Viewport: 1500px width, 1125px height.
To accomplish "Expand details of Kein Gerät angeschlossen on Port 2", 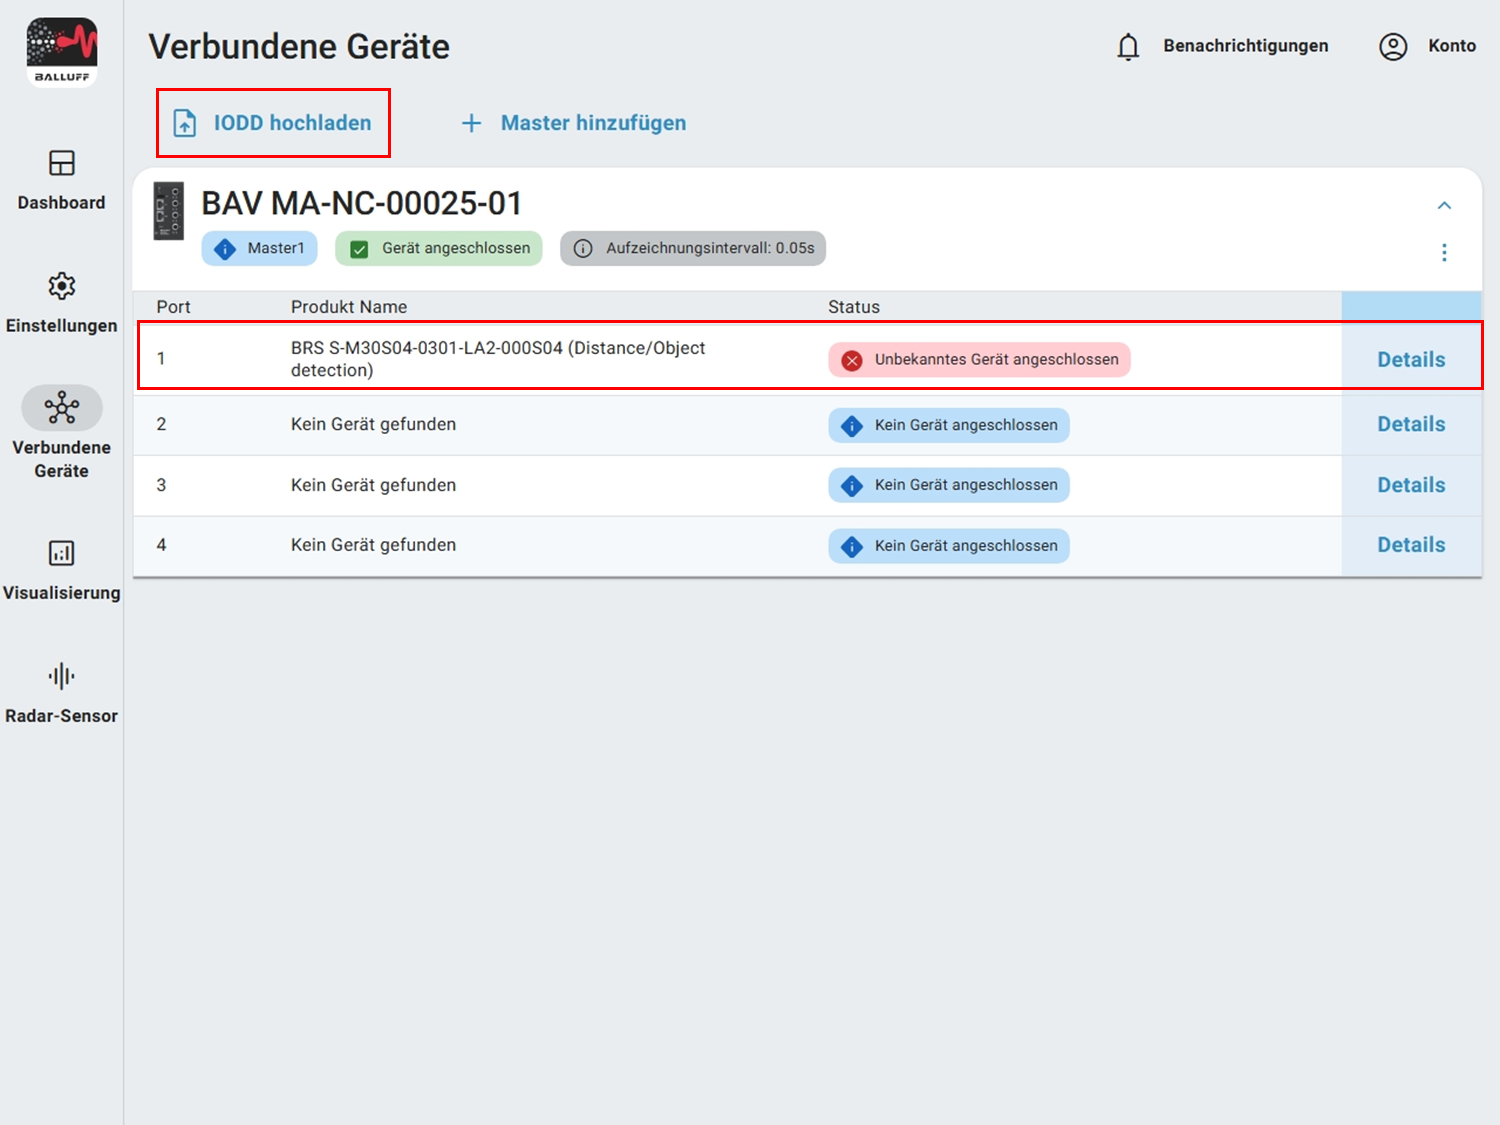I will point(947,424).
